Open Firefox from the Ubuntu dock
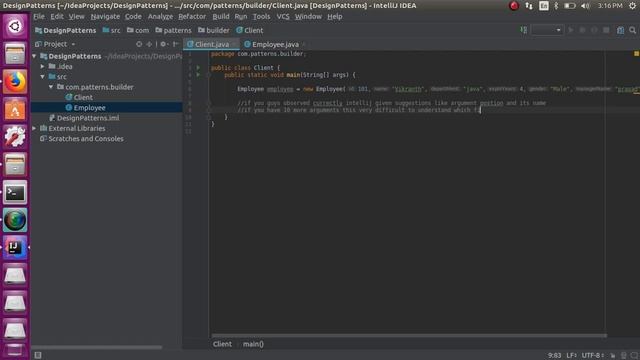640x360 pixels. point(15,81)
